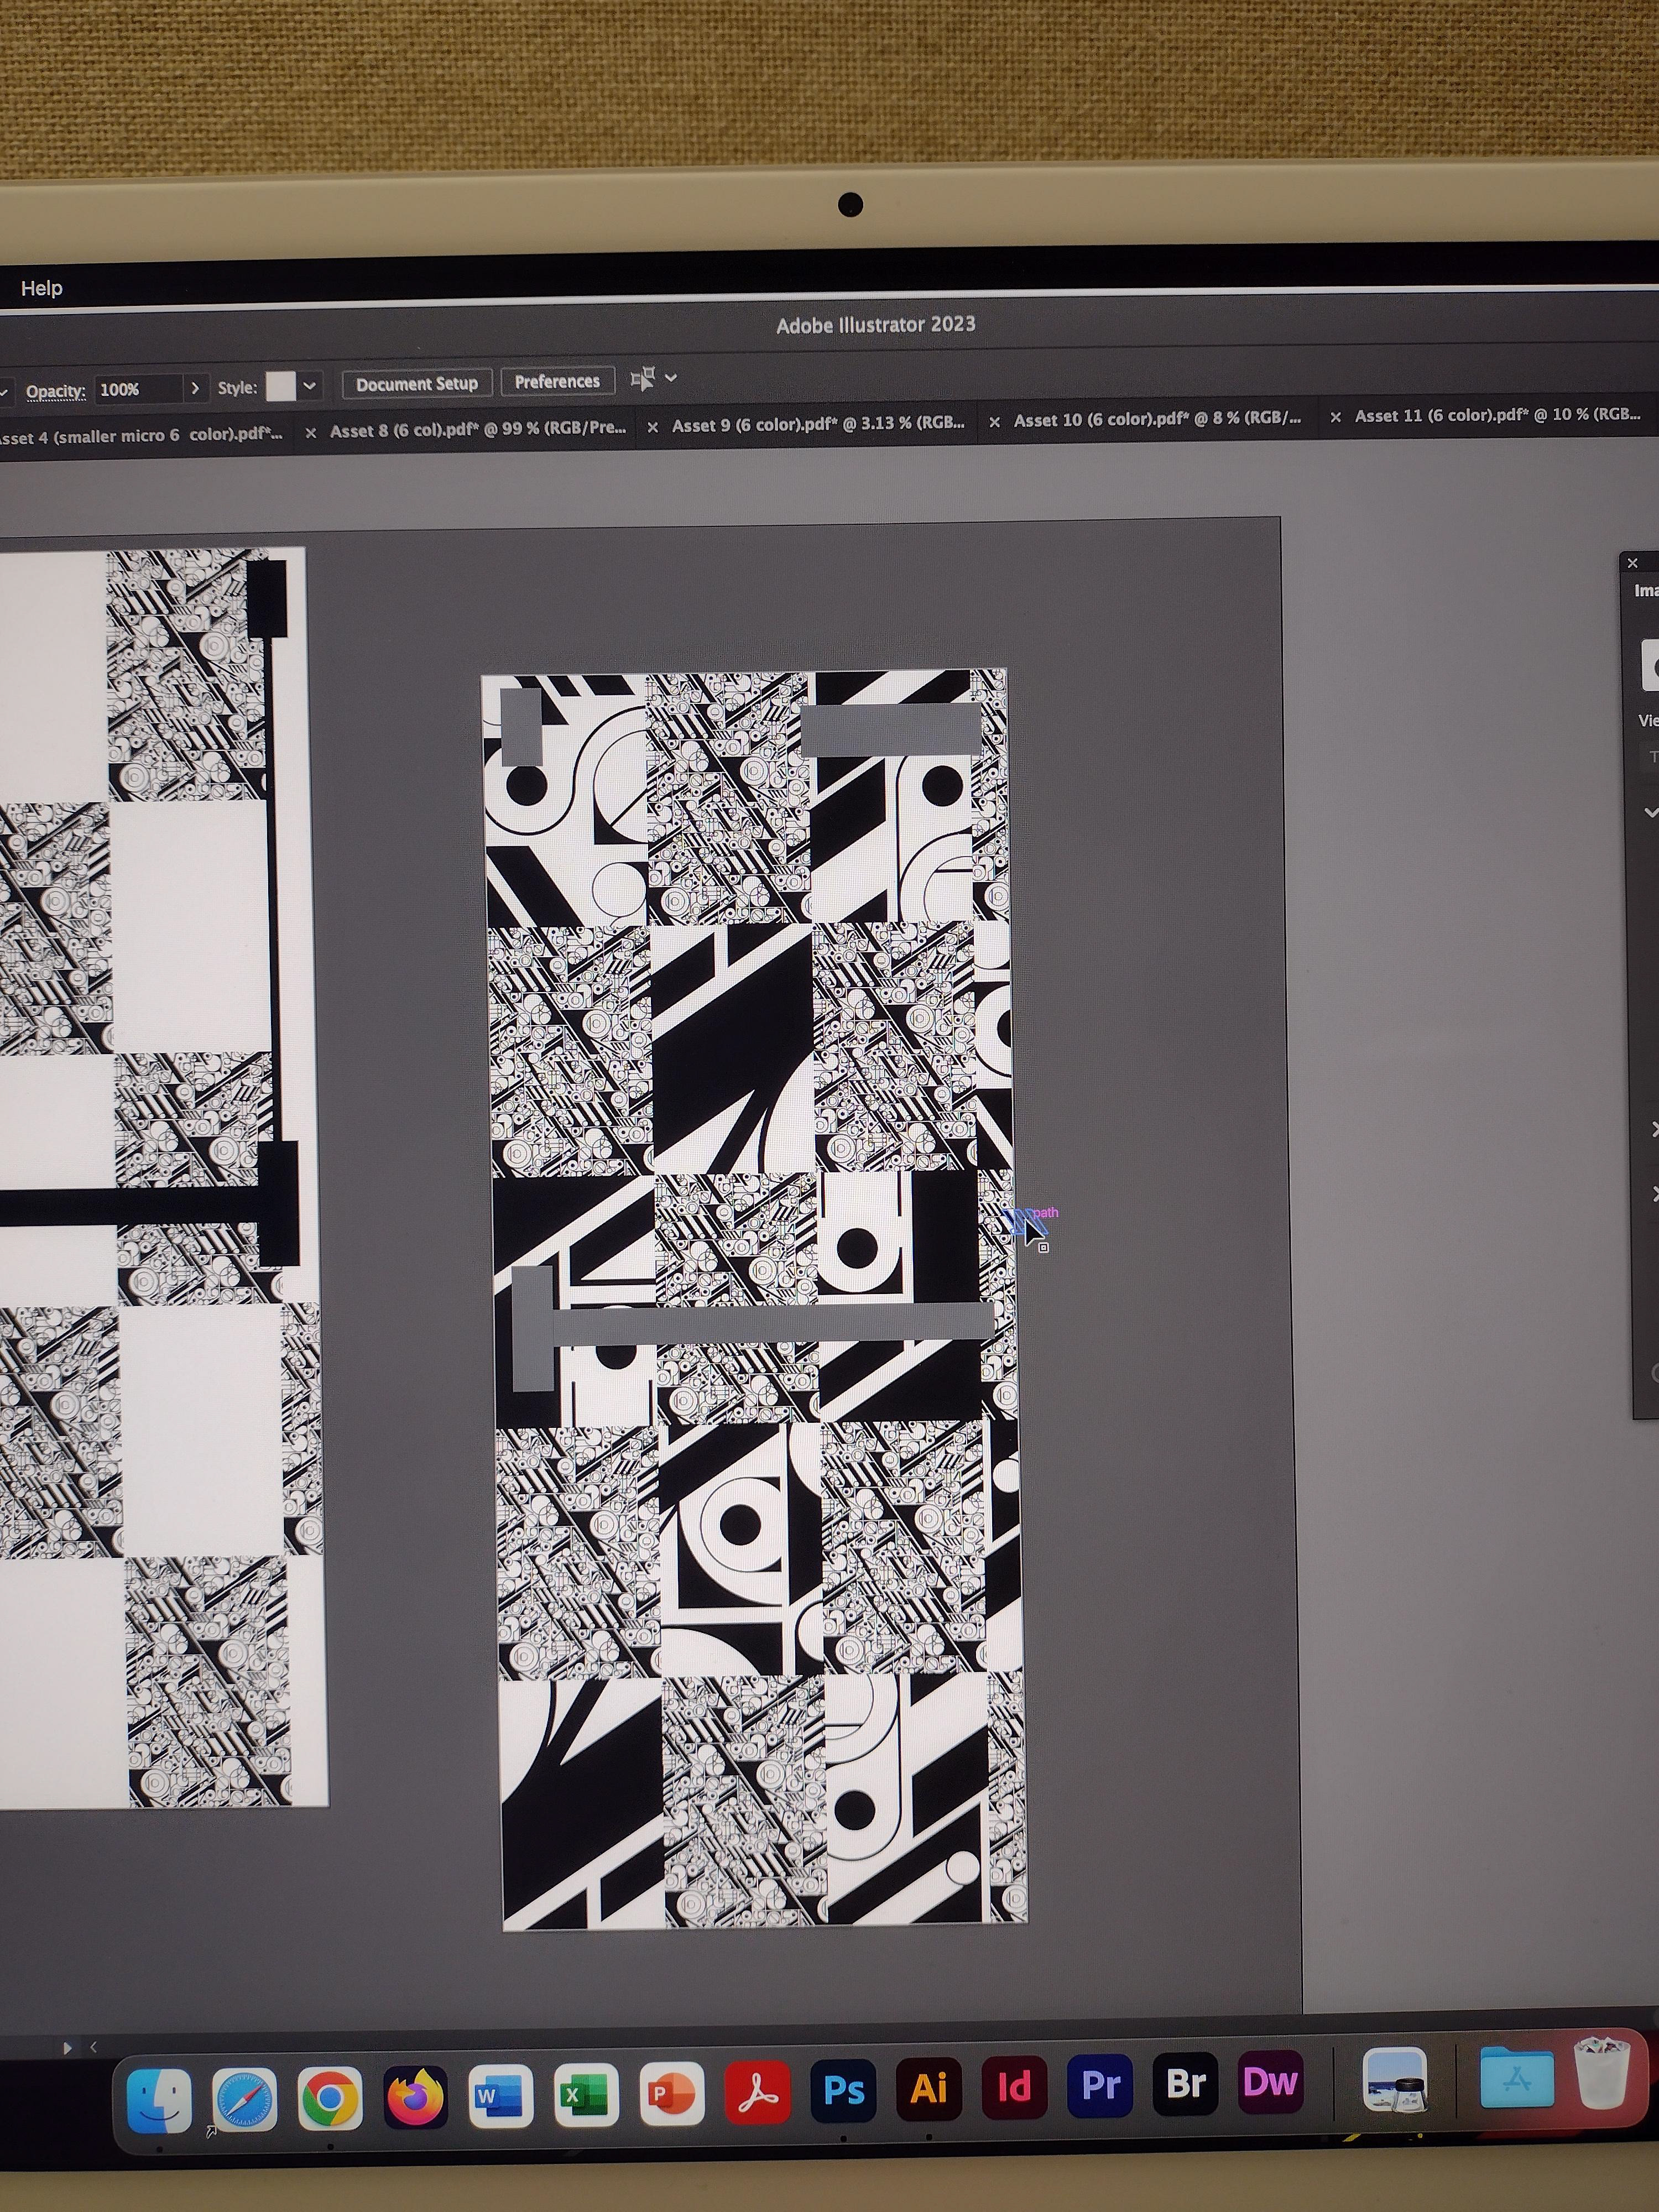Launch Safari from the dock
This screenshot has width=1659, height=2212.
coord(244,2098)
